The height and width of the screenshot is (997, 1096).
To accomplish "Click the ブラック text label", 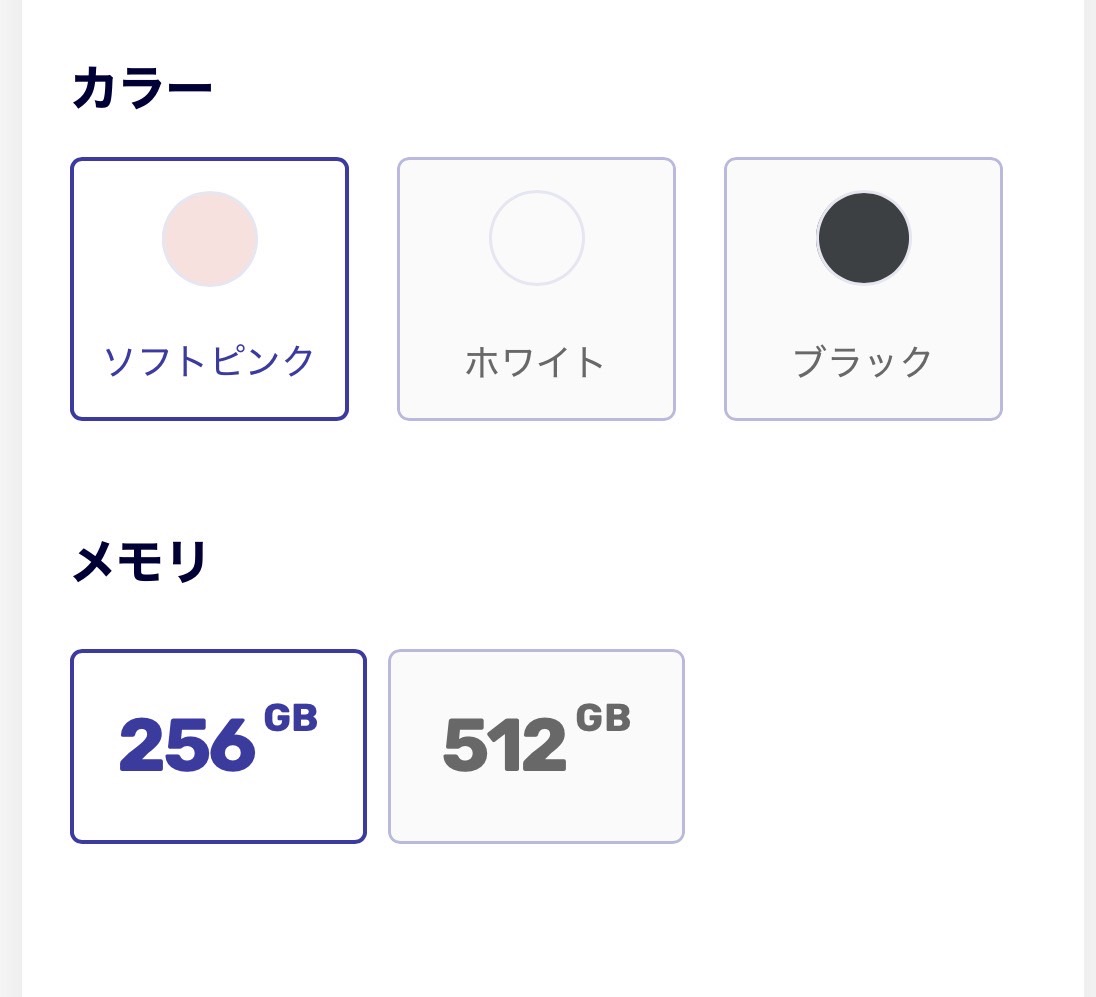I will tap(863, 362).
